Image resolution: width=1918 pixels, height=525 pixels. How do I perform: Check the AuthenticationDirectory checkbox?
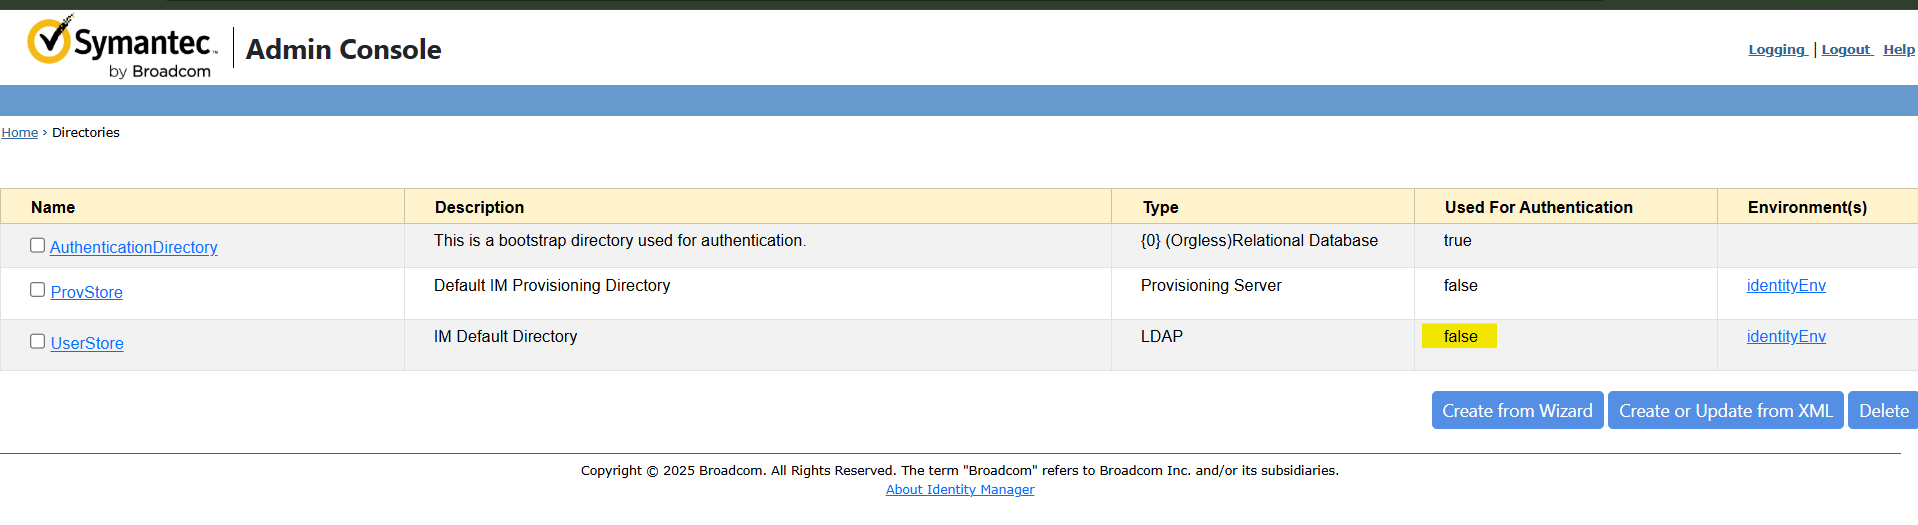click(x=38, y=245)
